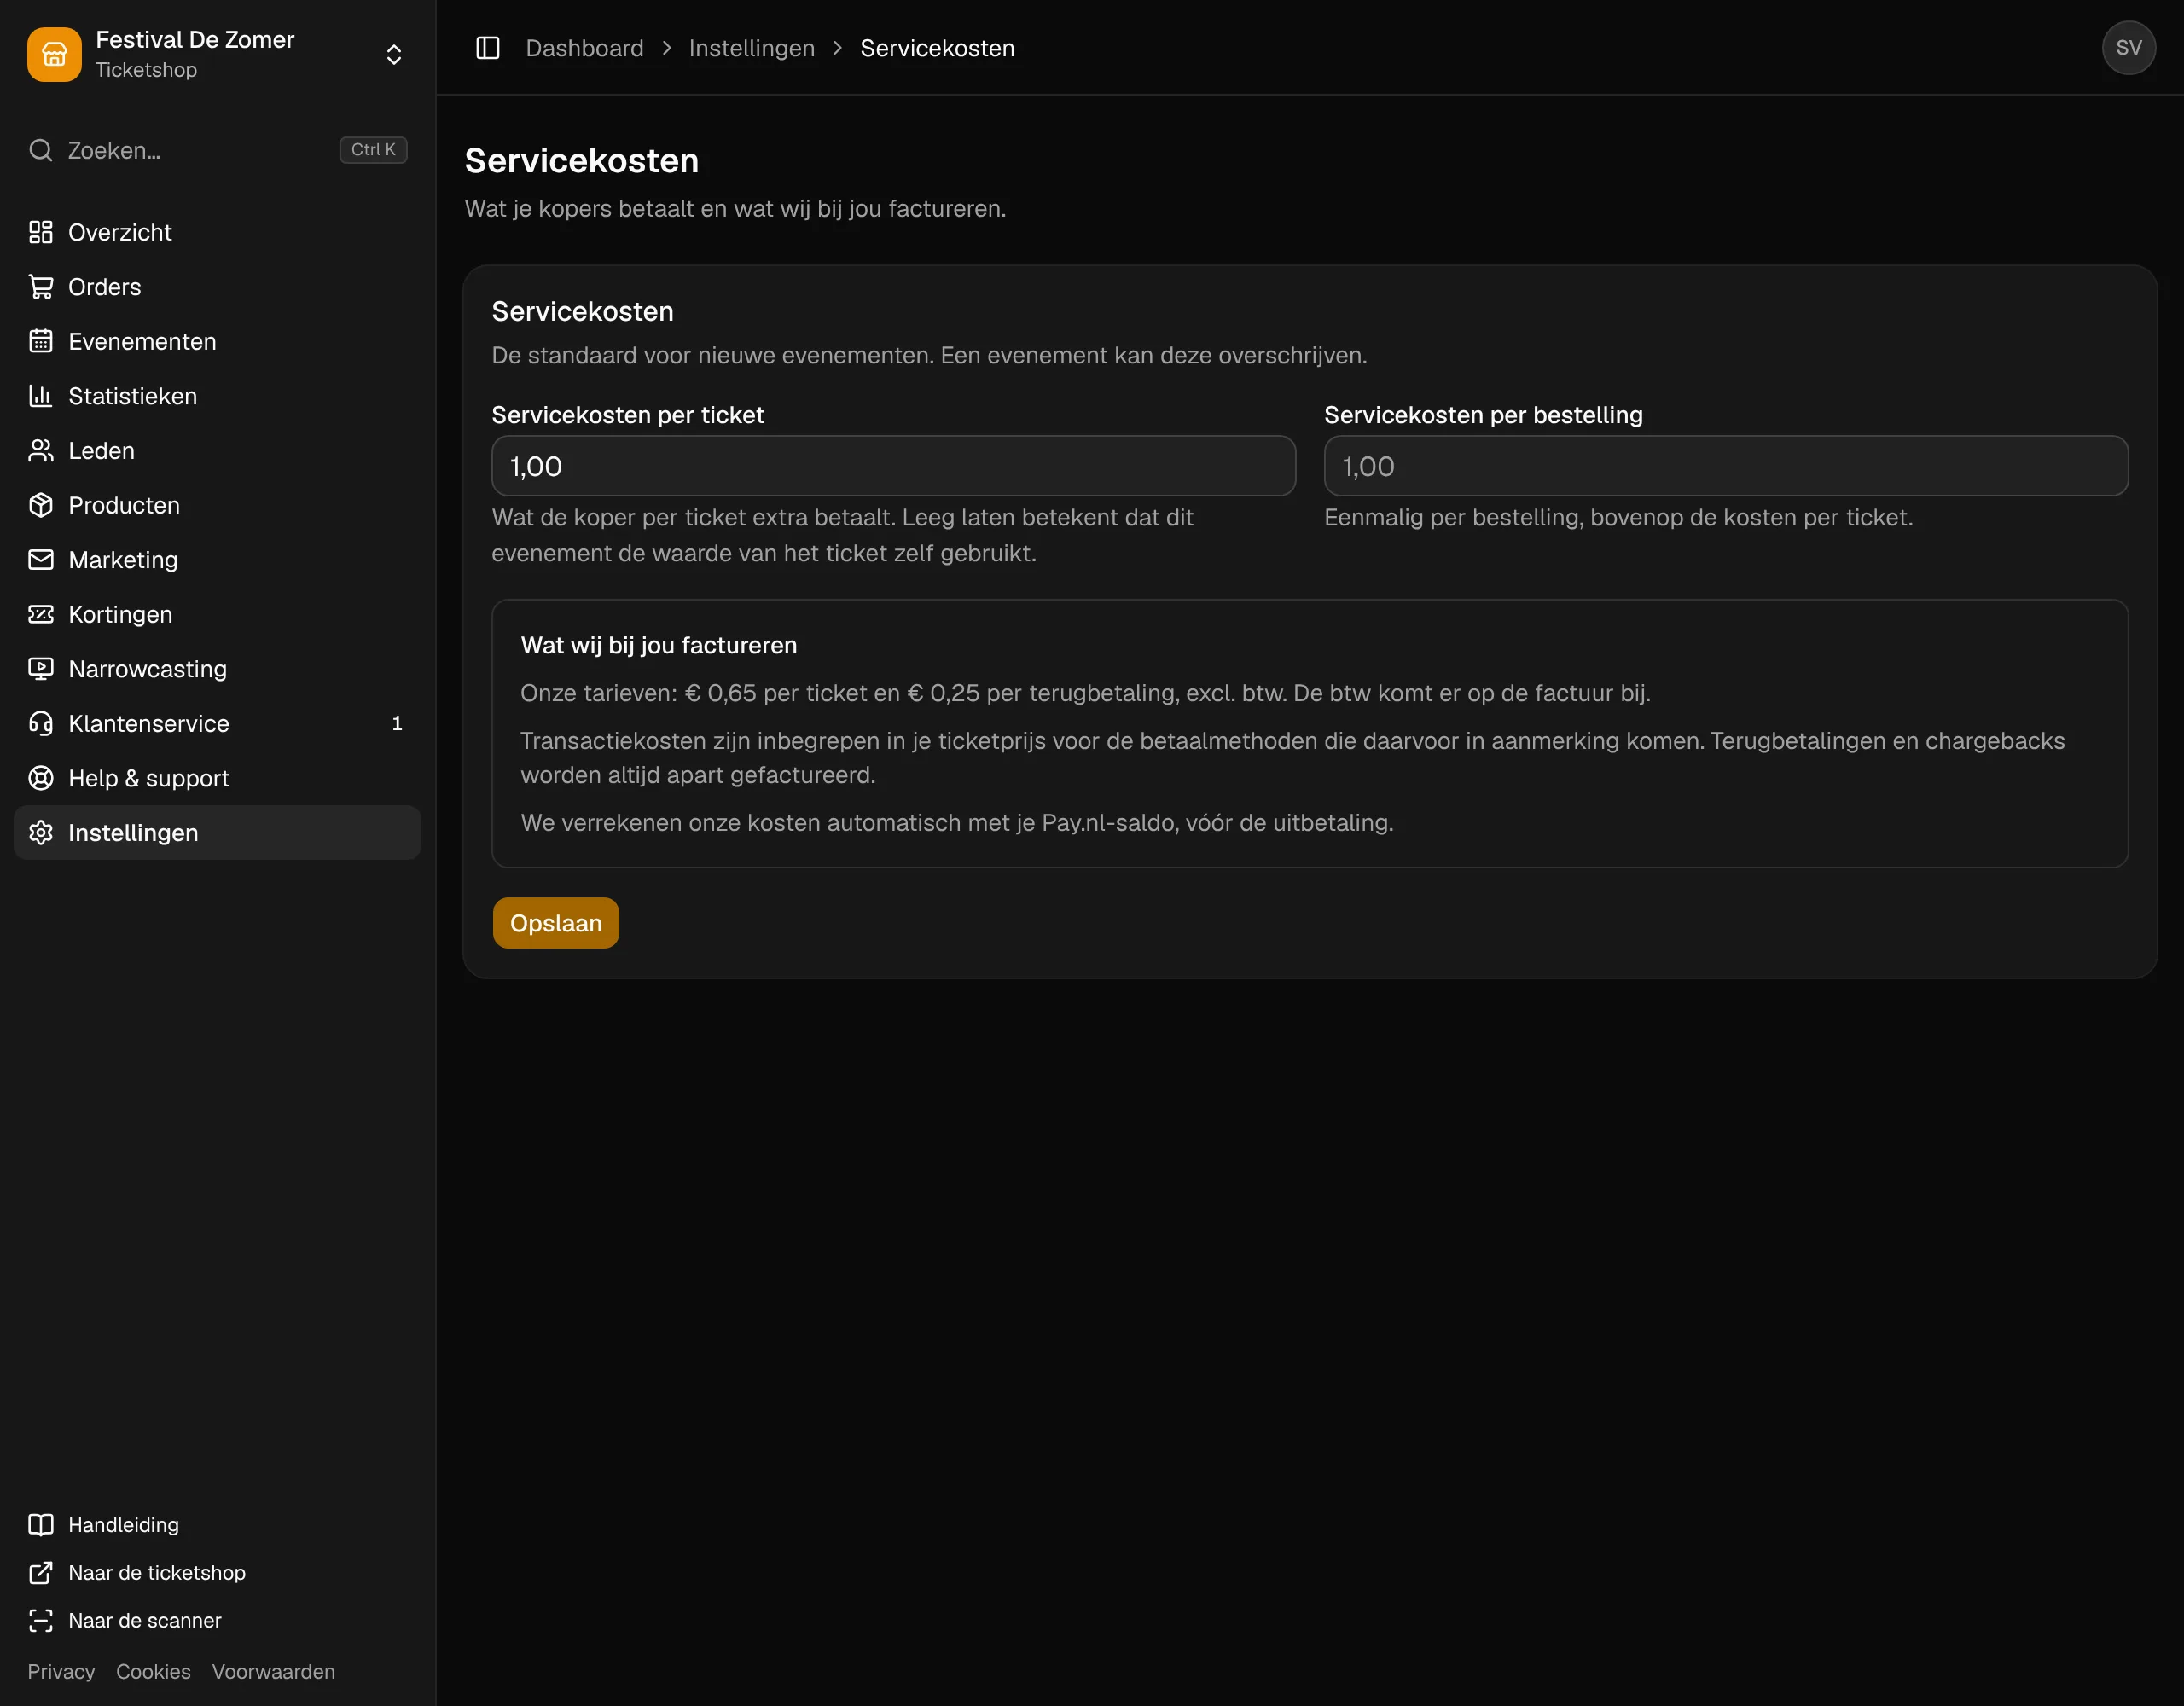Screen dimensions: 2184x1706
Task: Click the 'Wat wij bij jou factureren' heading
Action: 659,646
